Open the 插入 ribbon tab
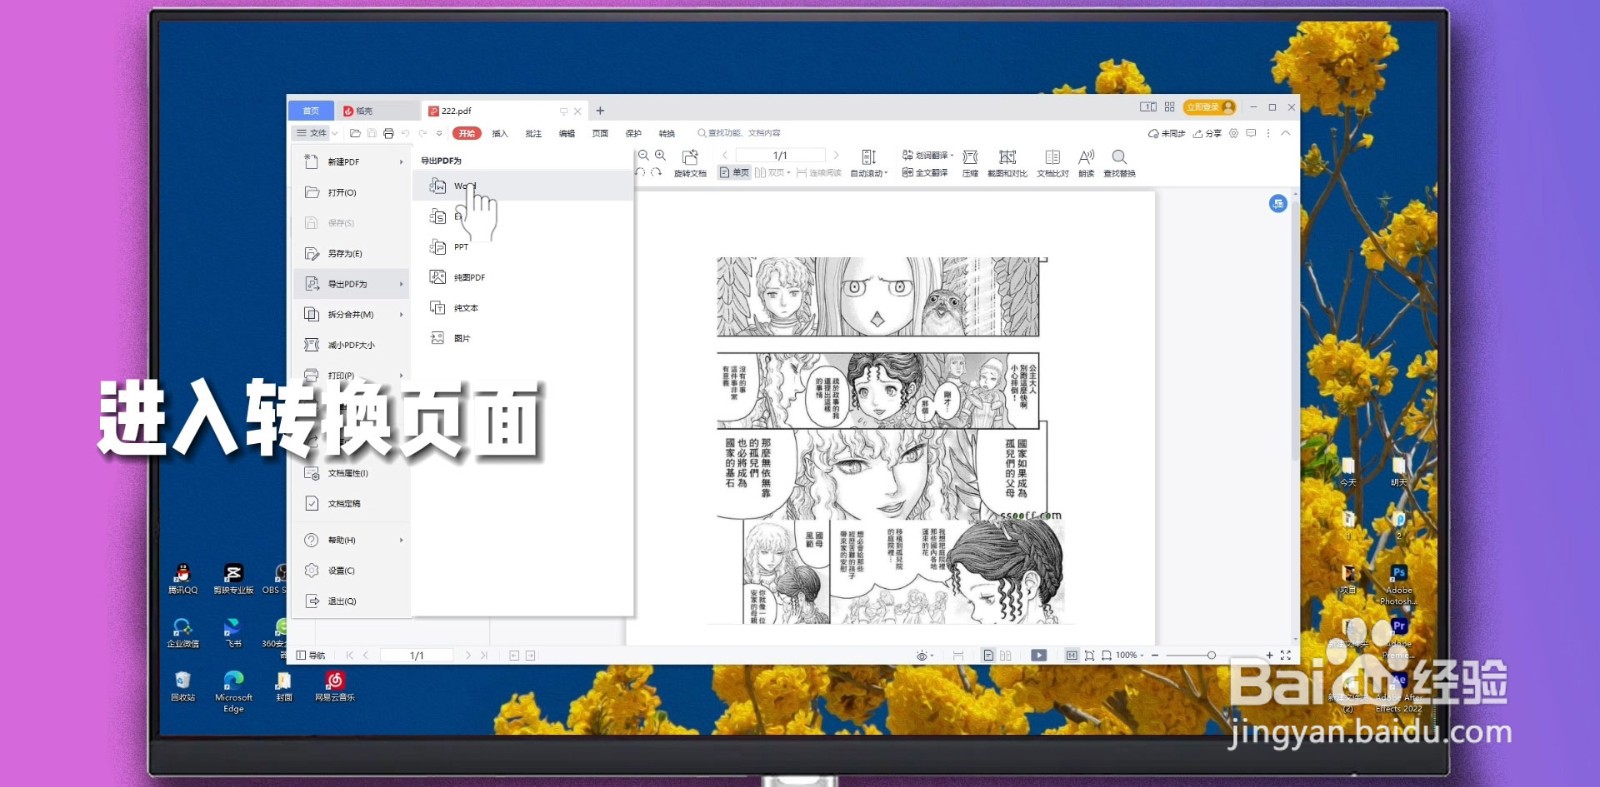Viewport: 1600px width, 787px height. point(500,133)
